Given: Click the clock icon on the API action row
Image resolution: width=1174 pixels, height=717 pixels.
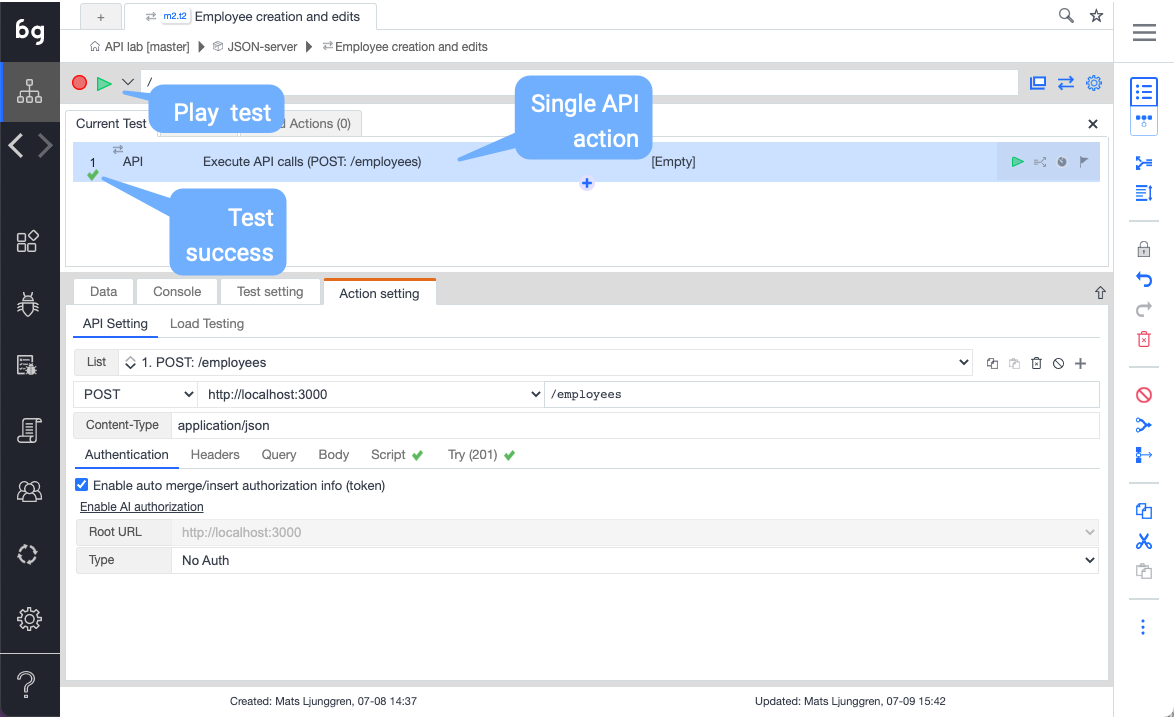Looking at the screenshot, I should (1062, 162).
